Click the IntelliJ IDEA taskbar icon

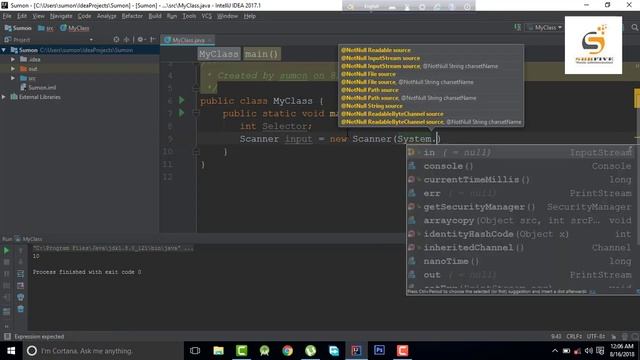click(356, 351)
